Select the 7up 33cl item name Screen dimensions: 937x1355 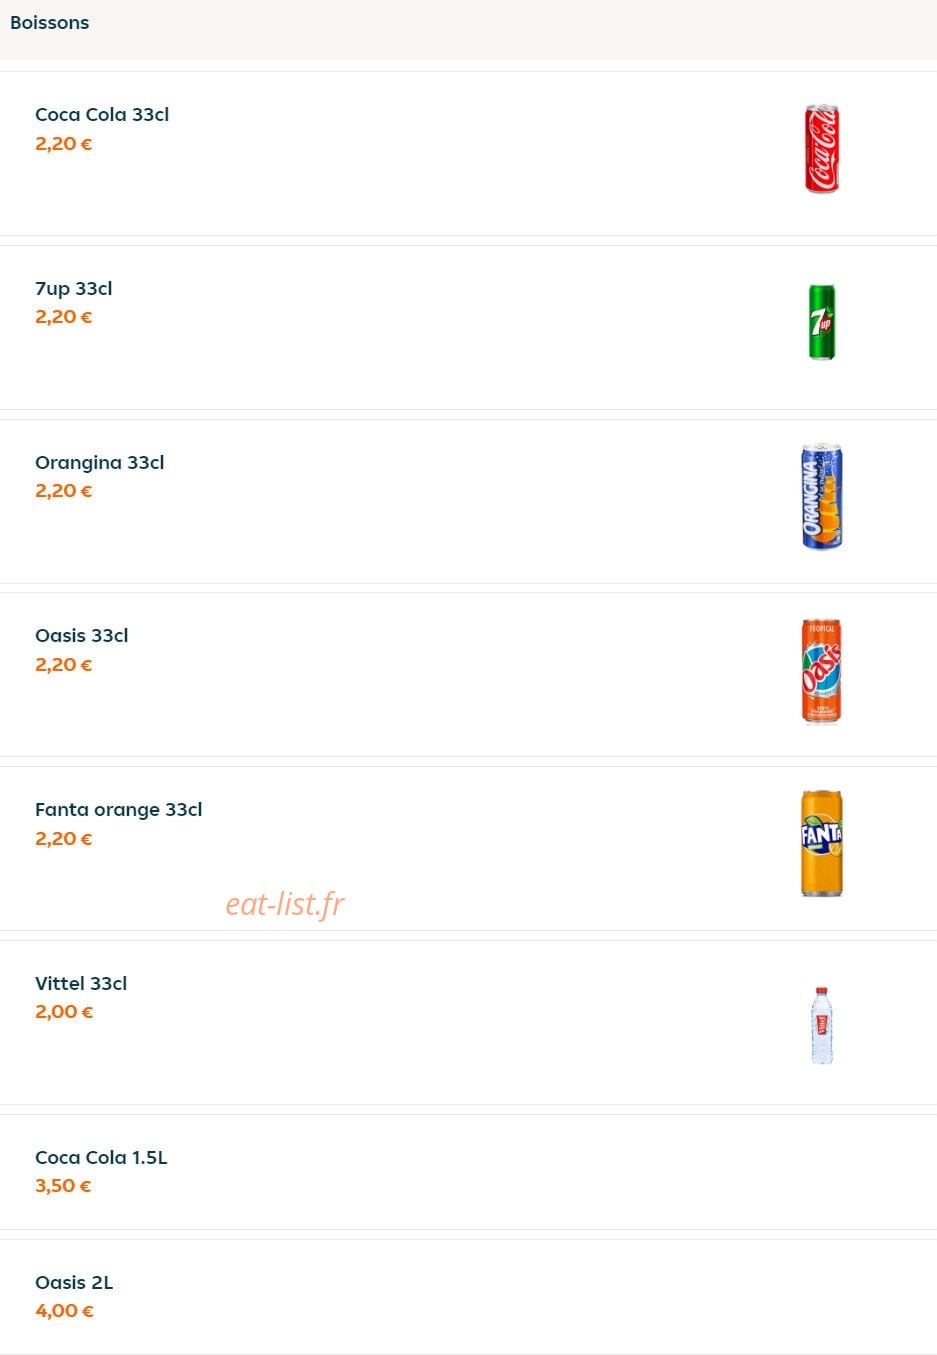point(73,289)
